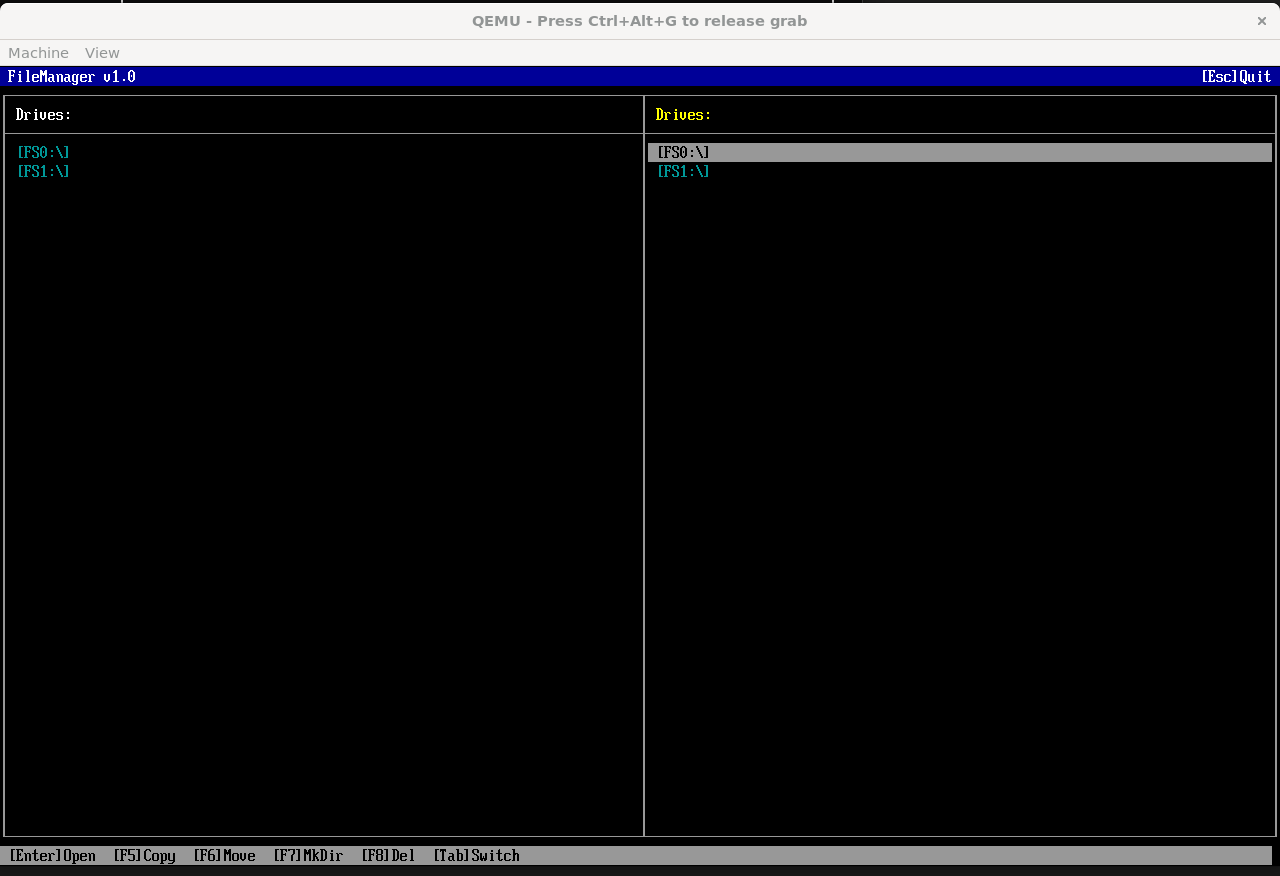Screen dimensions: 1280x876
Task: Open the Machine menu
Action: (38, 53)
